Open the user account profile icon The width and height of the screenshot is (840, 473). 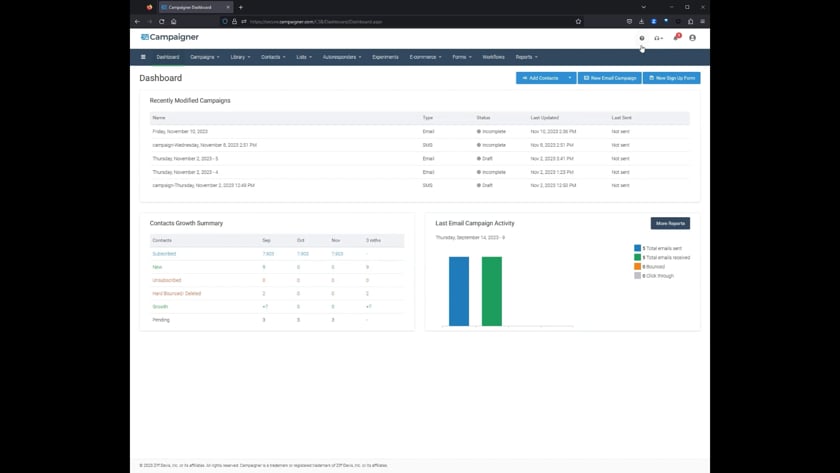pos(692,38)
